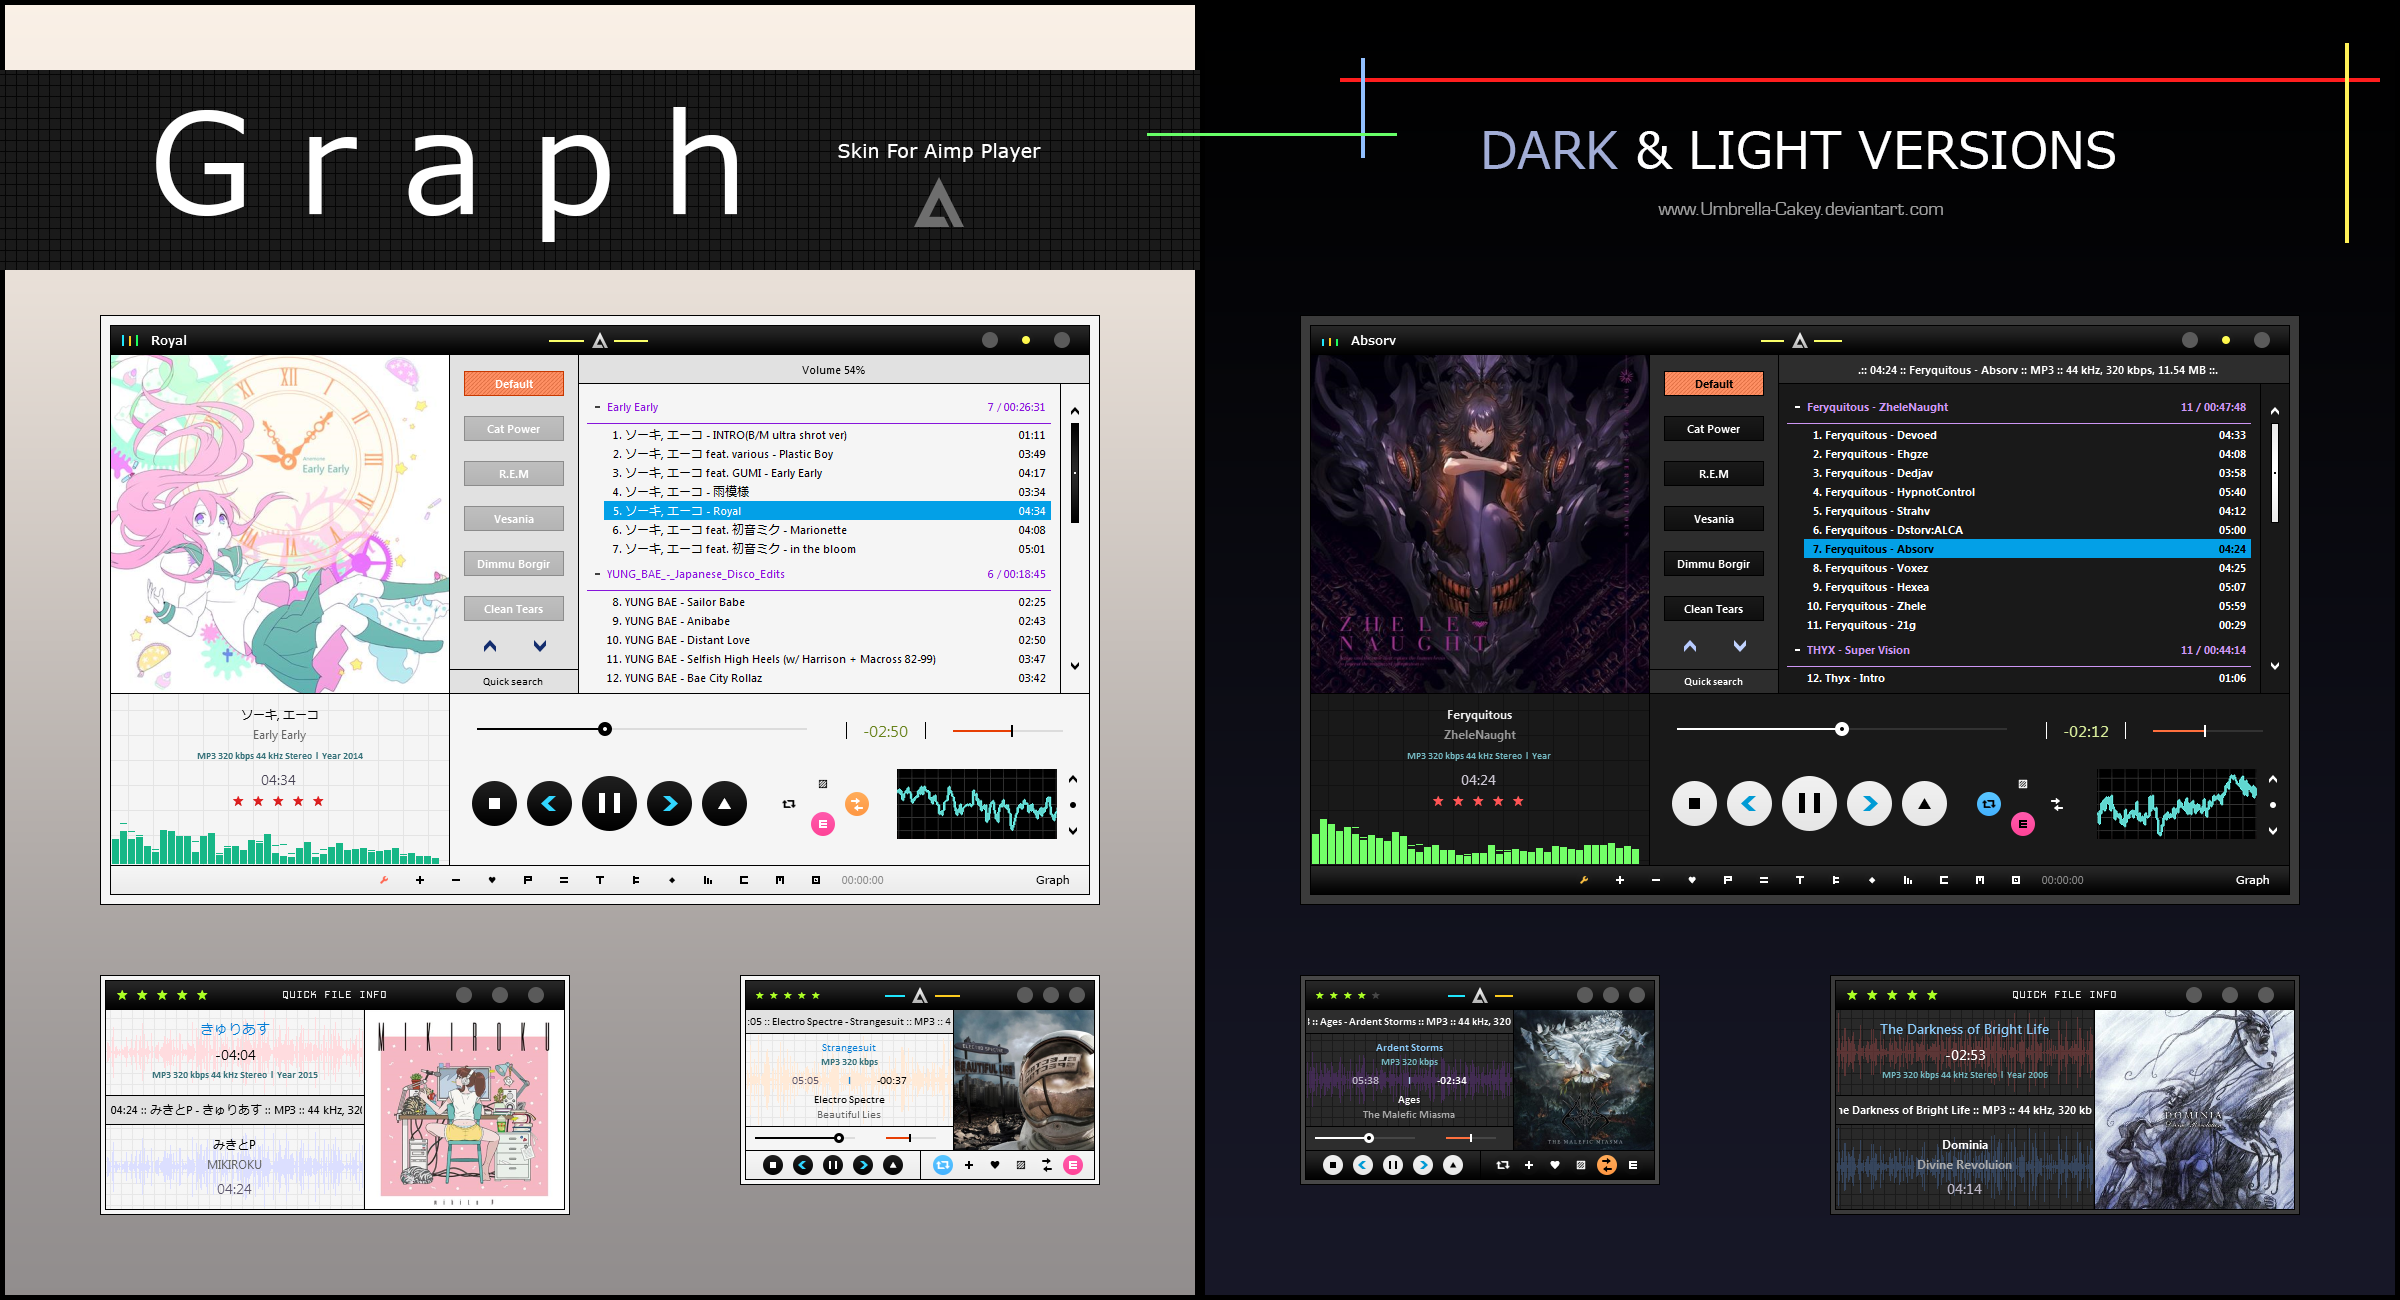
Task: Click the minus remove icon in light player bottom bar
Action: pyautogui.click(x=456, y=880)
